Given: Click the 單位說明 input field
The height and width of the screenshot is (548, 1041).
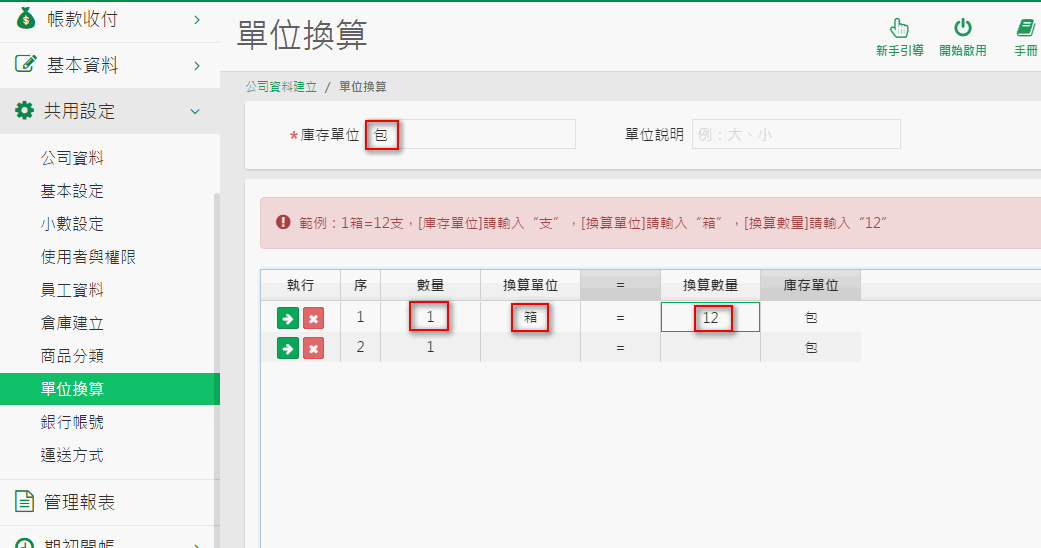Looking at the screenshot, I should [796, 135].
